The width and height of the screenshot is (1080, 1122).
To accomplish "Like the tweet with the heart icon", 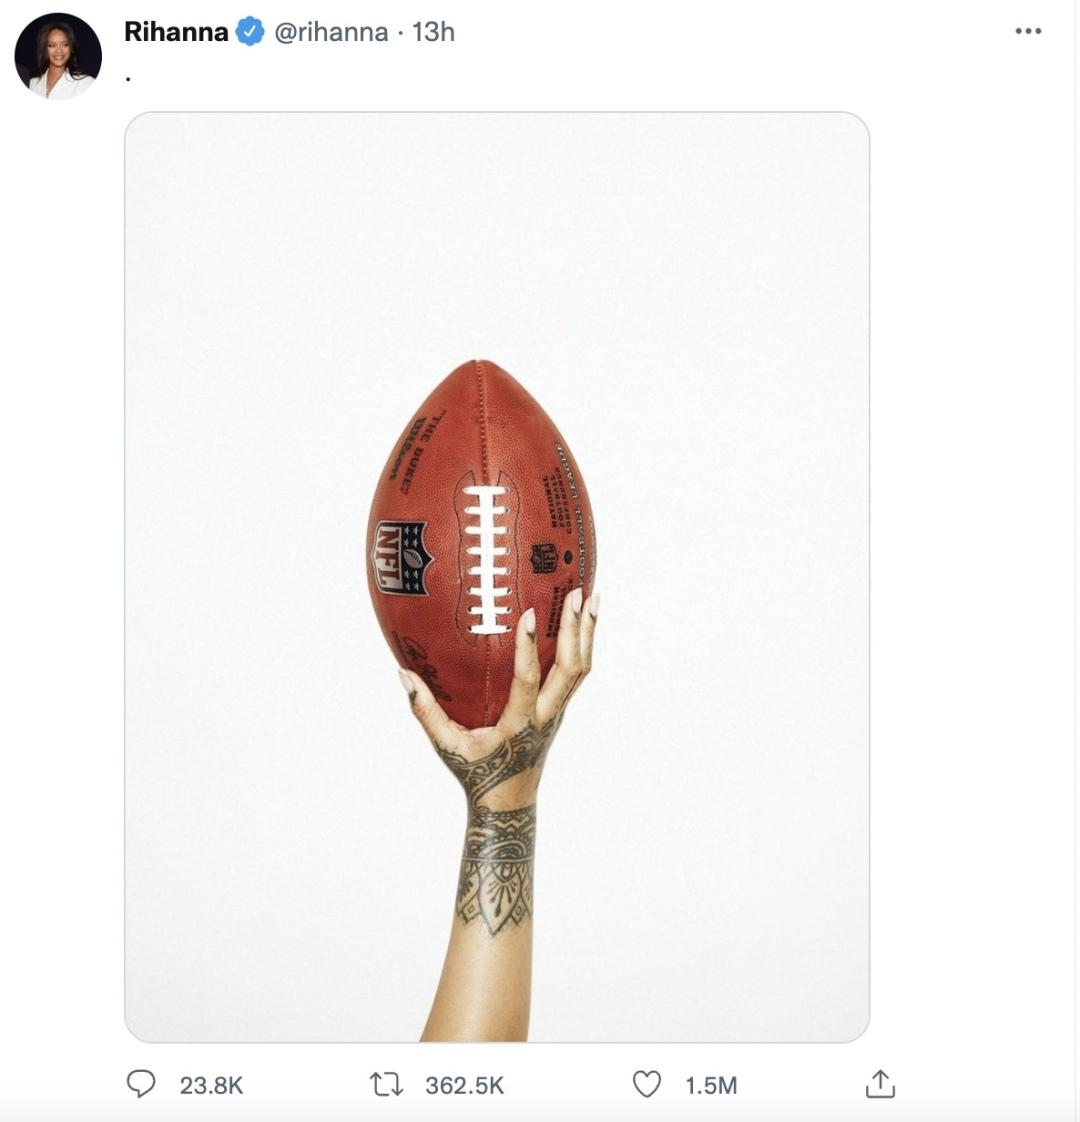I will [648, 1081].
